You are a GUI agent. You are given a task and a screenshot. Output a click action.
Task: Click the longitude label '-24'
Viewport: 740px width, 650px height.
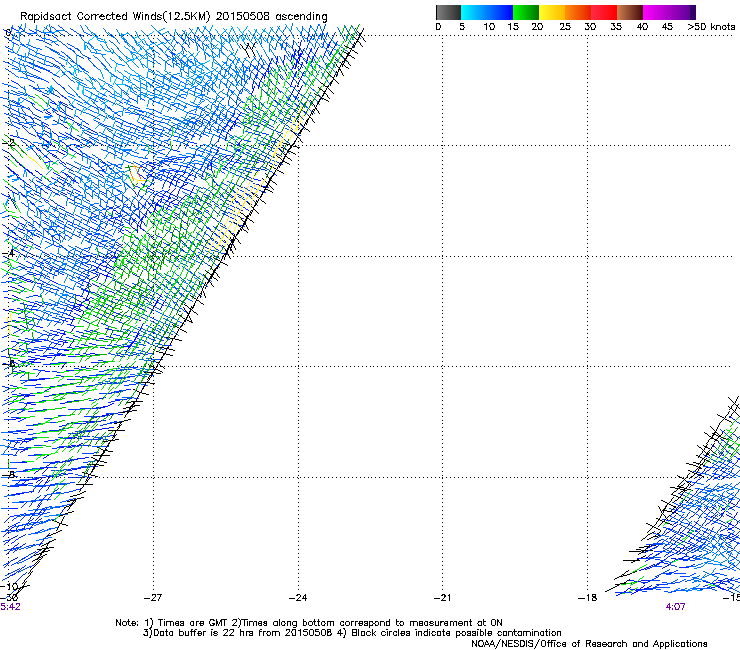point(298,598)
